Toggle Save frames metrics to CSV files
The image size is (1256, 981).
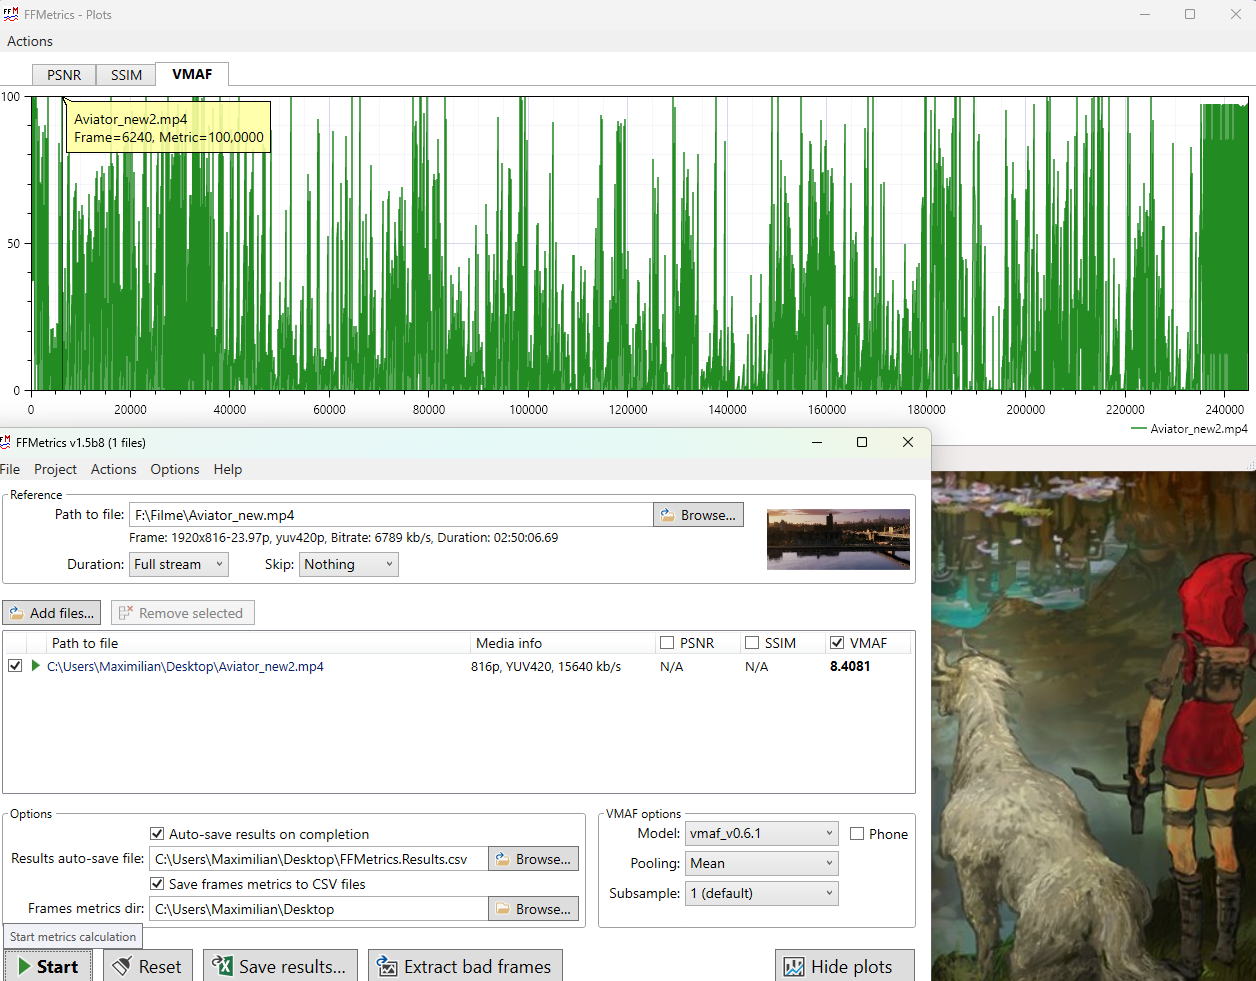point(157,884)
